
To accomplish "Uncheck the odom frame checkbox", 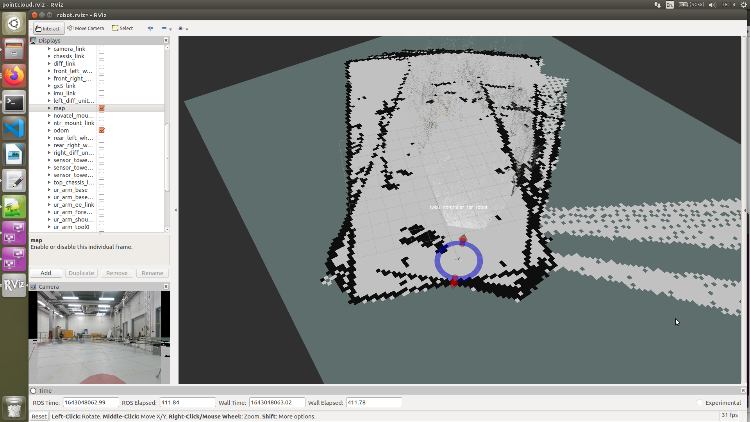I will pyautogui.click(x=102, y=130).
